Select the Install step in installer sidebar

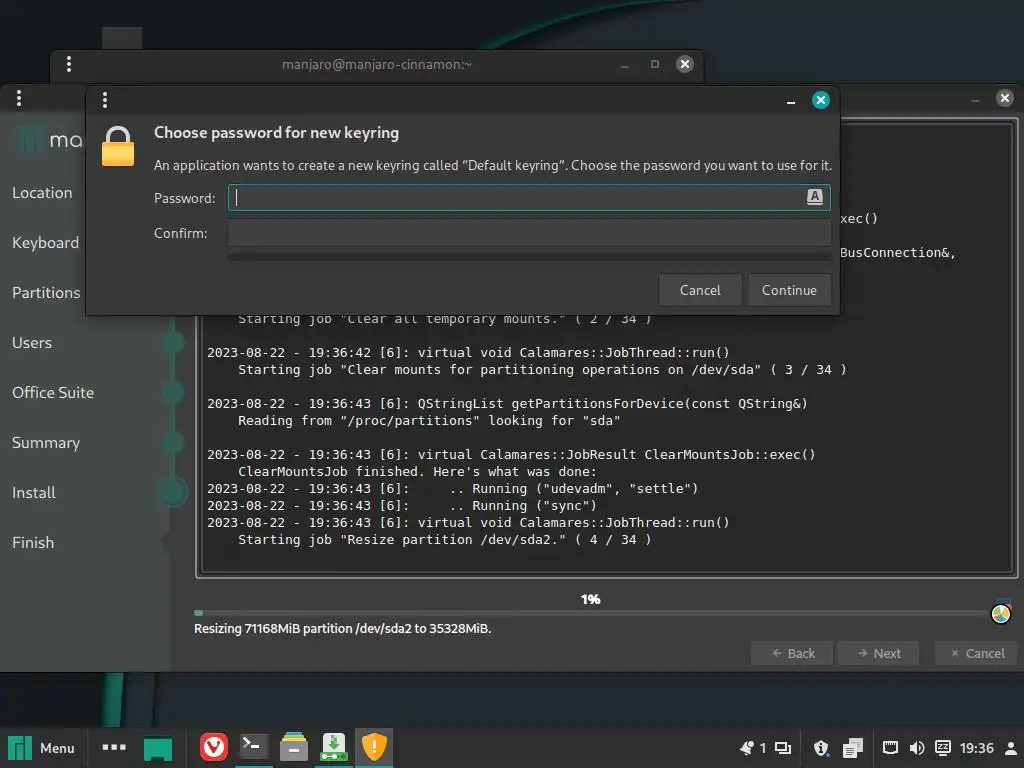tap(34, 492)
